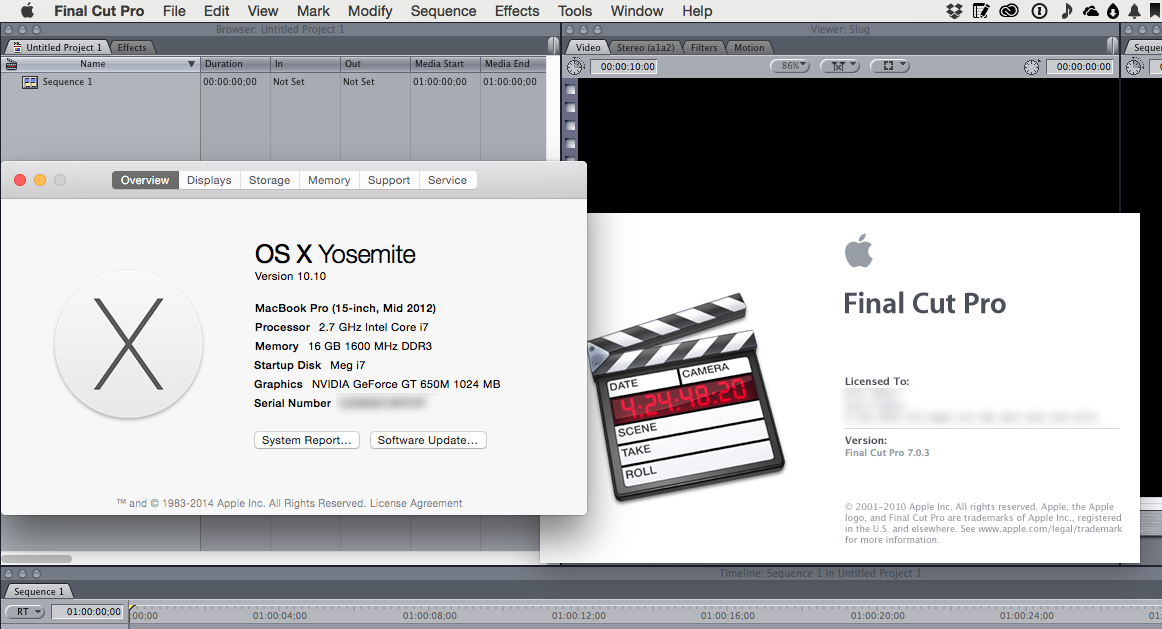Switch to the Service tab
Viewport: 1162px width, 629px height.
coord(448,180)
